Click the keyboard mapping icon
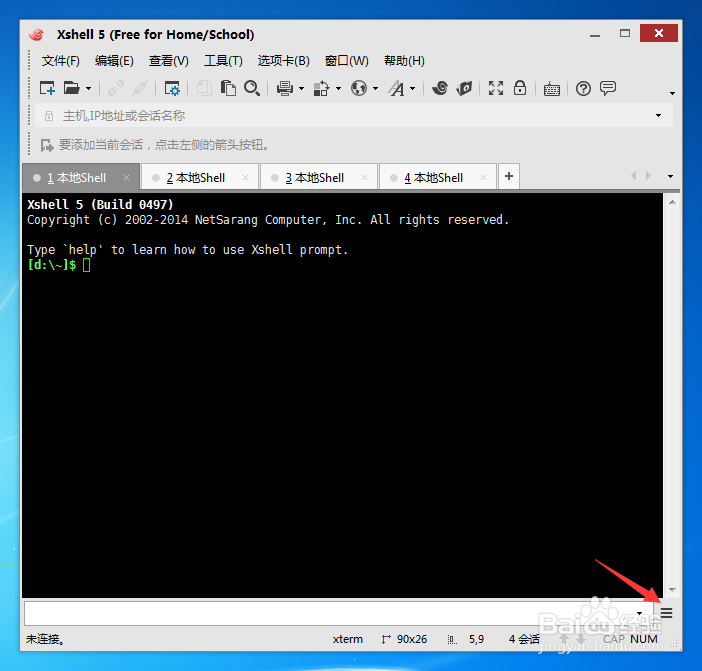Image resolution: width=702 pixels, height=671 pixels. (552, 89)
